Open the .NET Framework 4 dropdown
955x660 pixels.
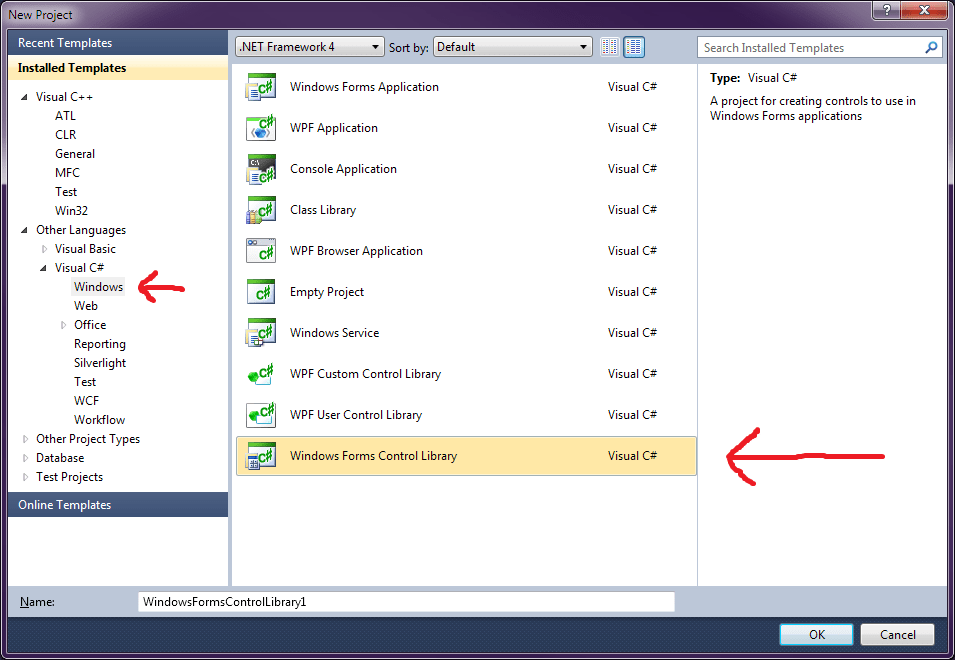tap(309, 47)
